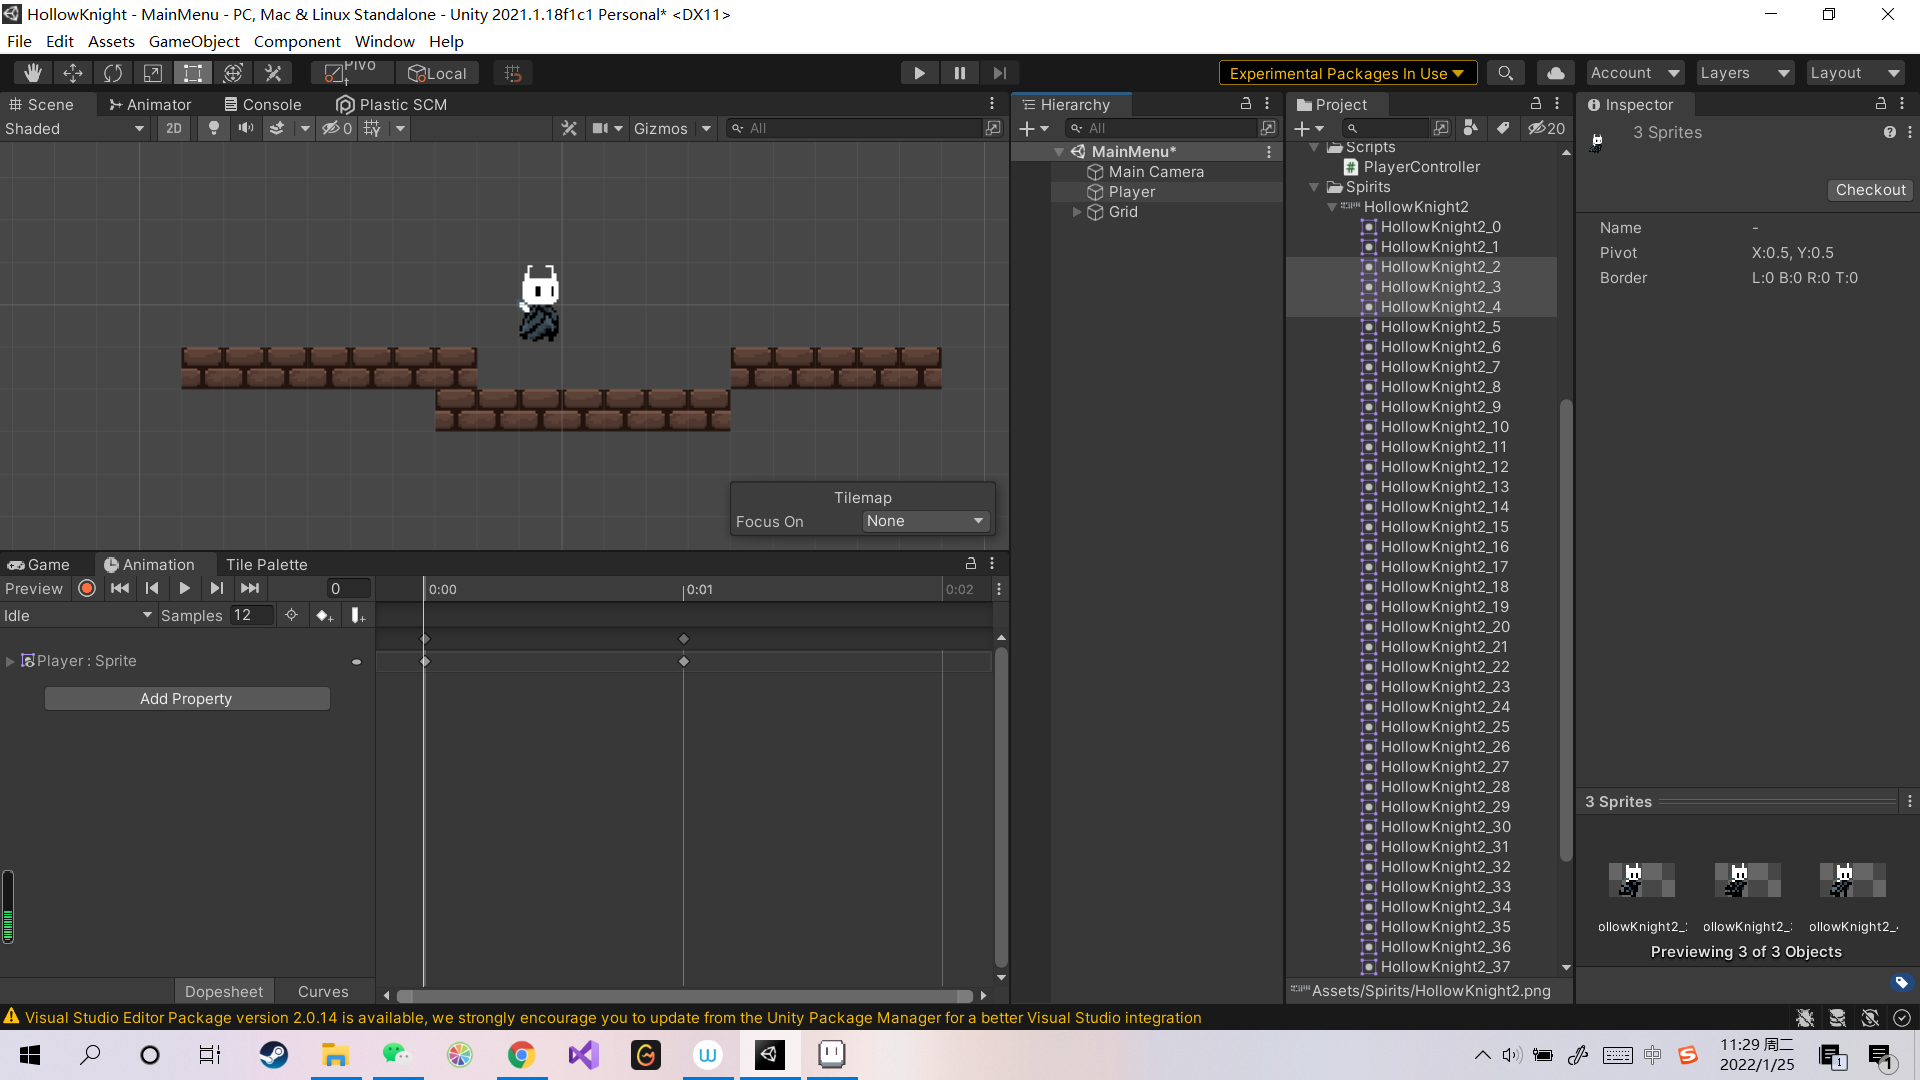The height and width of the screenshot is (1080, 1920).
Task: Switch to the Animator tab
Action: pos(150,104)
